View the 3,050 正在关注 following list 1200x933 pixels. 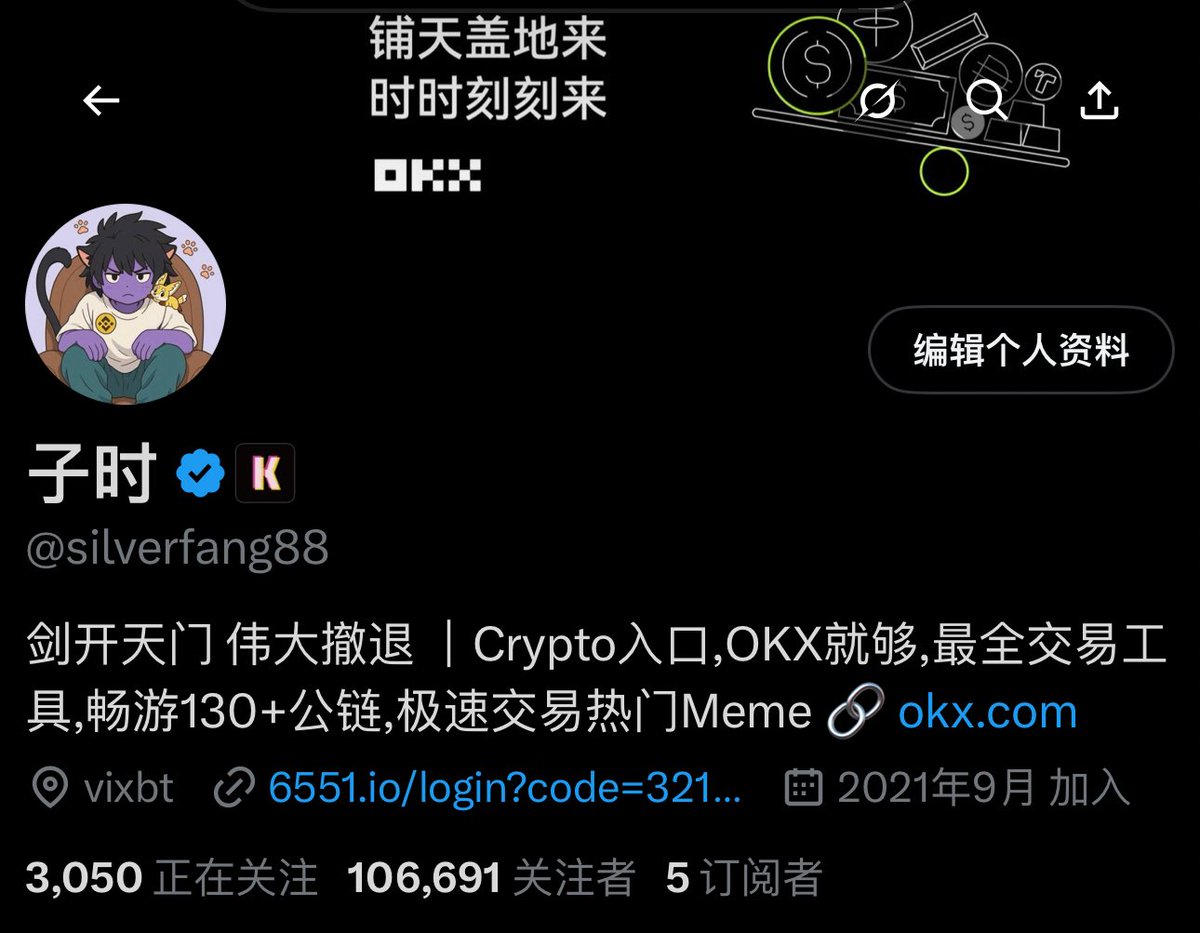172,878
